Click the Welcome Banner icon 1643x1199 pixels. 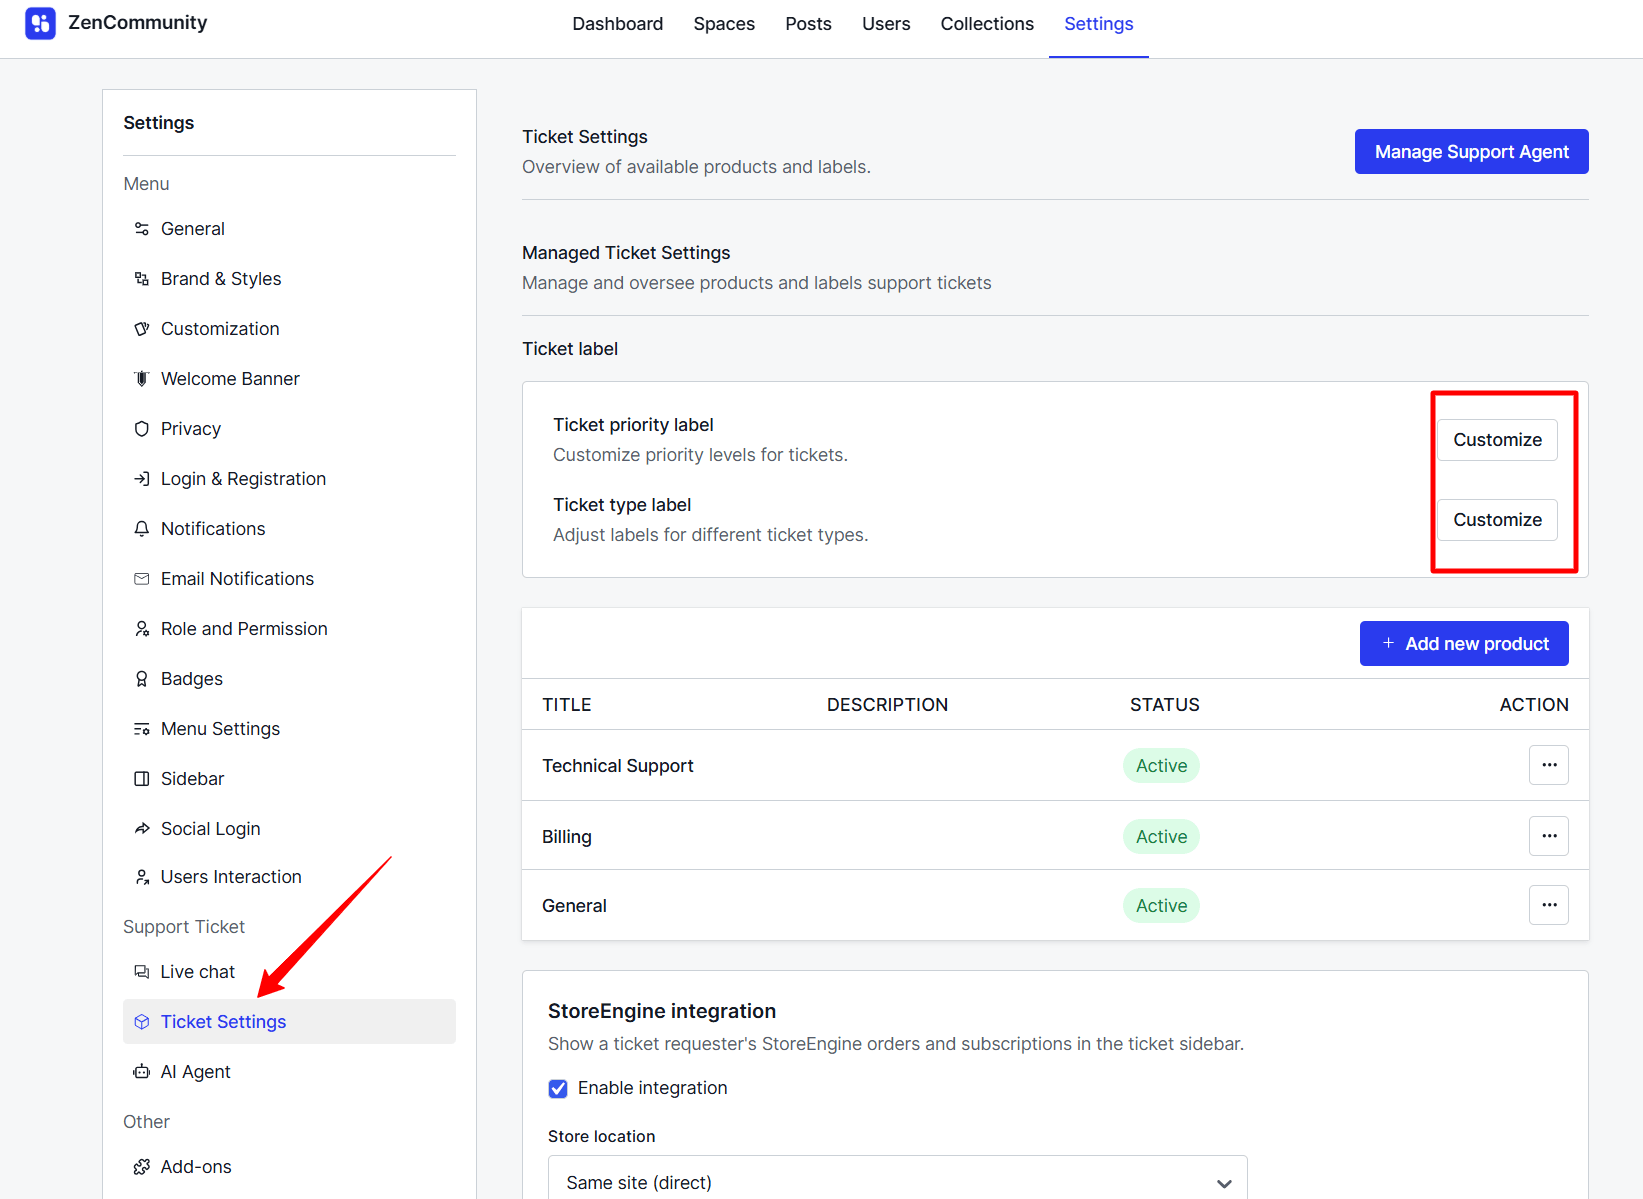pyautogui.click(x=142, y=379)
